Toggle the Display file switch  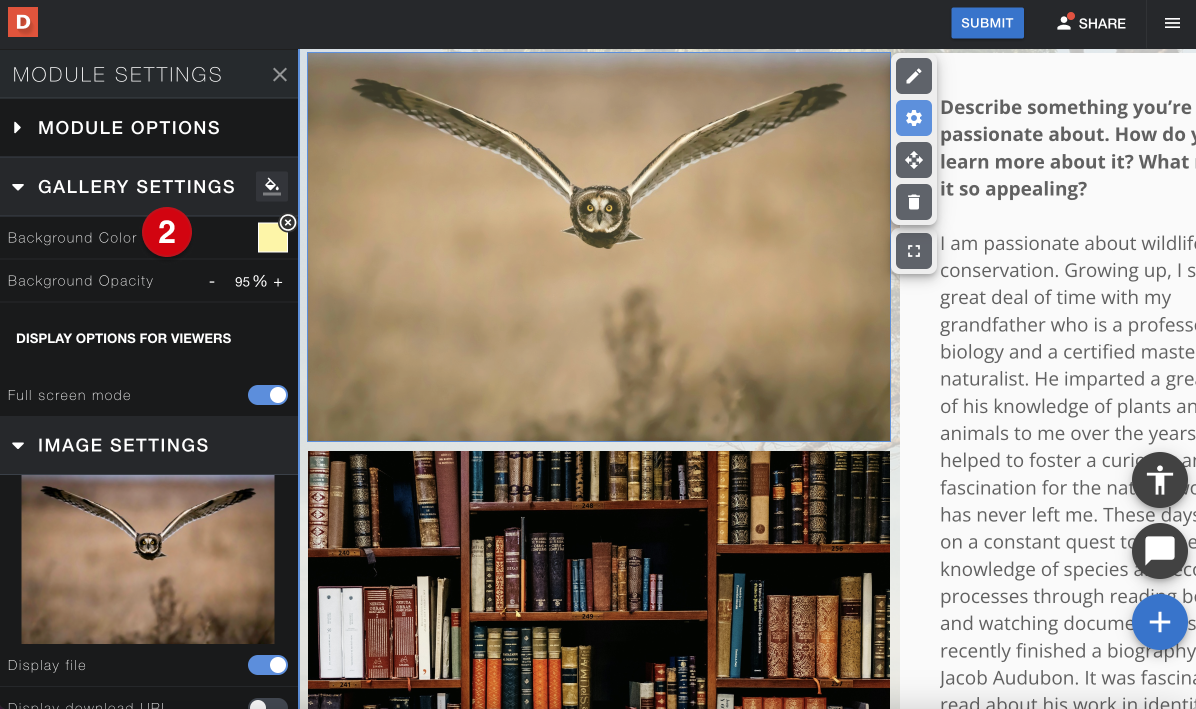(x=268, y=665)
